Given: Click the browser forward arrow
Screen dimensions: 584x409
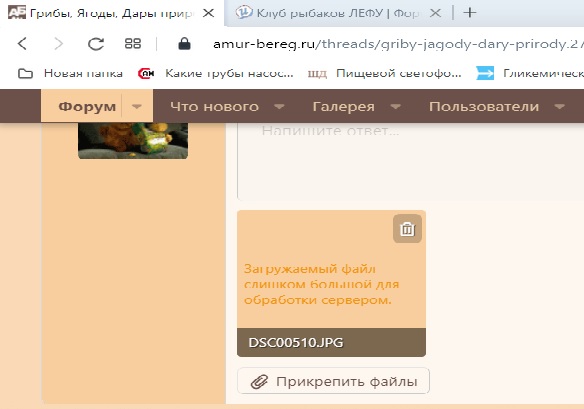Looking at the screenshot, I should (x=58, y=44).
